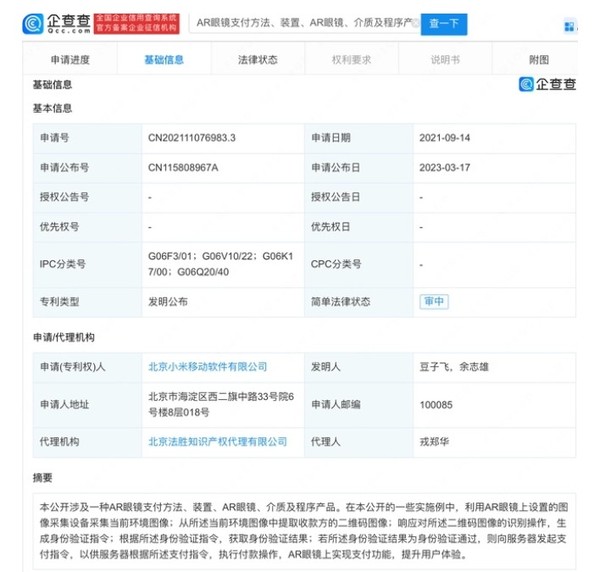The height and width of the screenshot is (572, 600).
Task: Click the 优先权号 label cell
Action: 87,227
